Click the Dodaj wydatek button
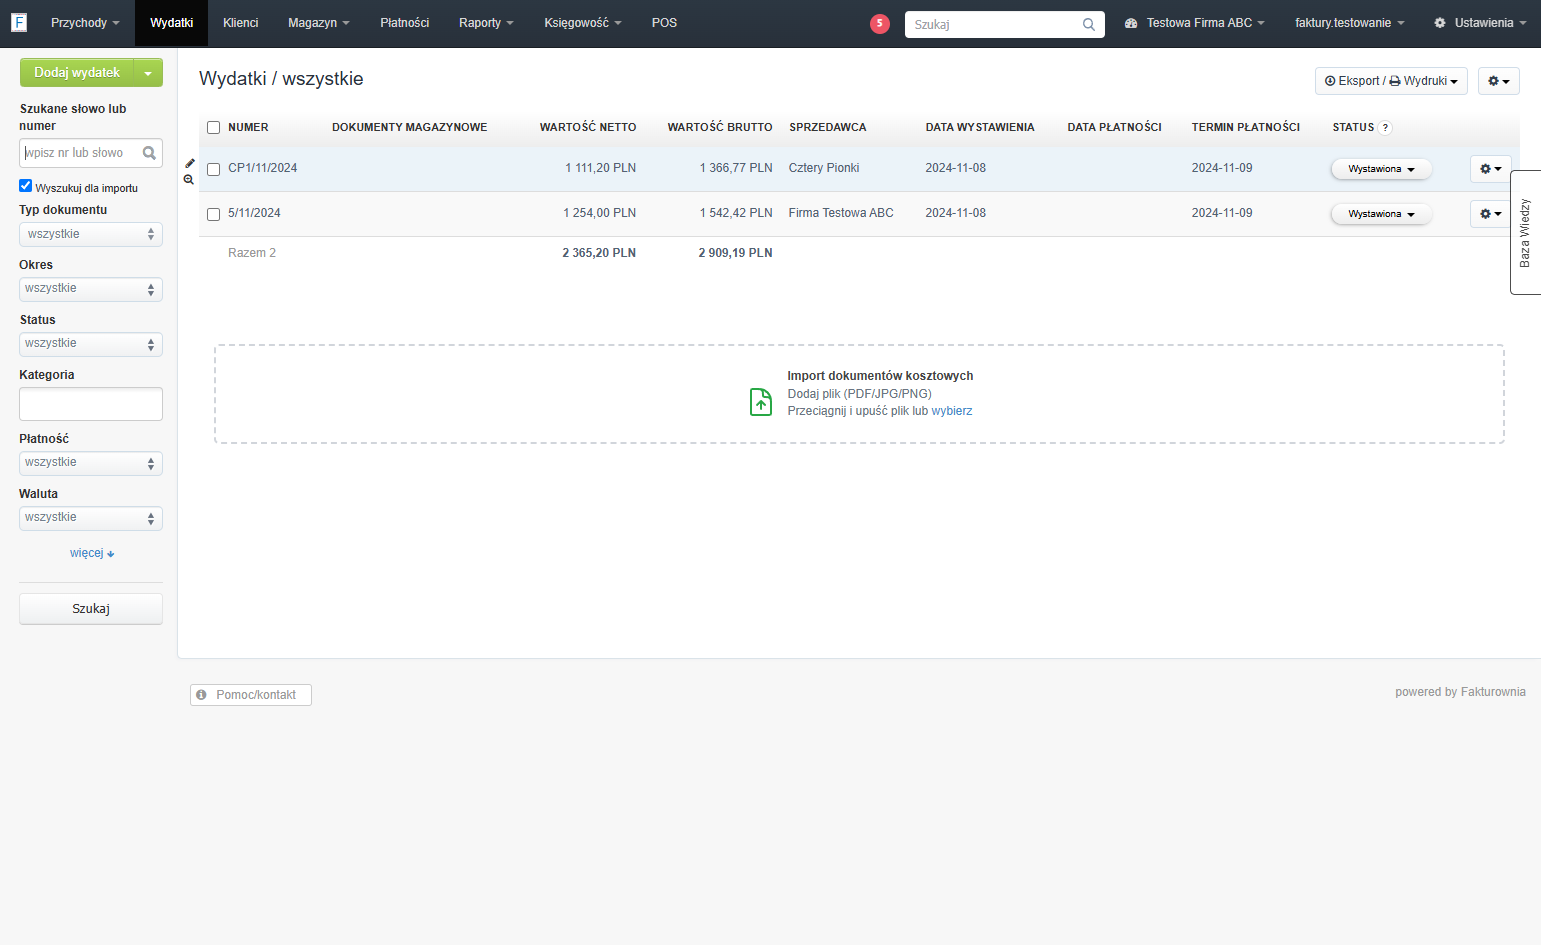 click(x=77, y=73)
